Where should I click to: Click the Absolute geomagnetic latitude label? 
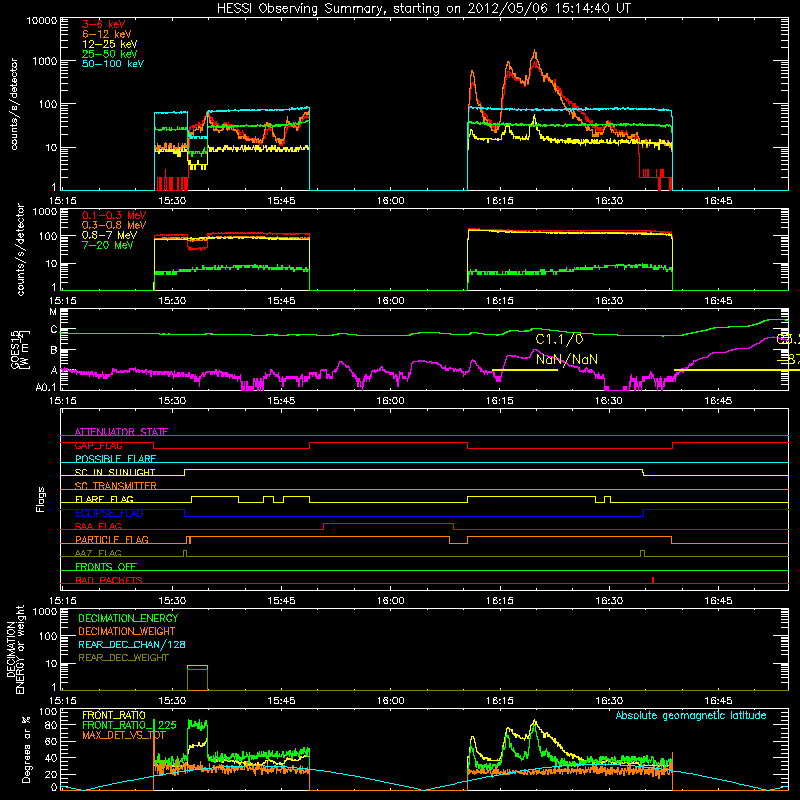[691, 715]
